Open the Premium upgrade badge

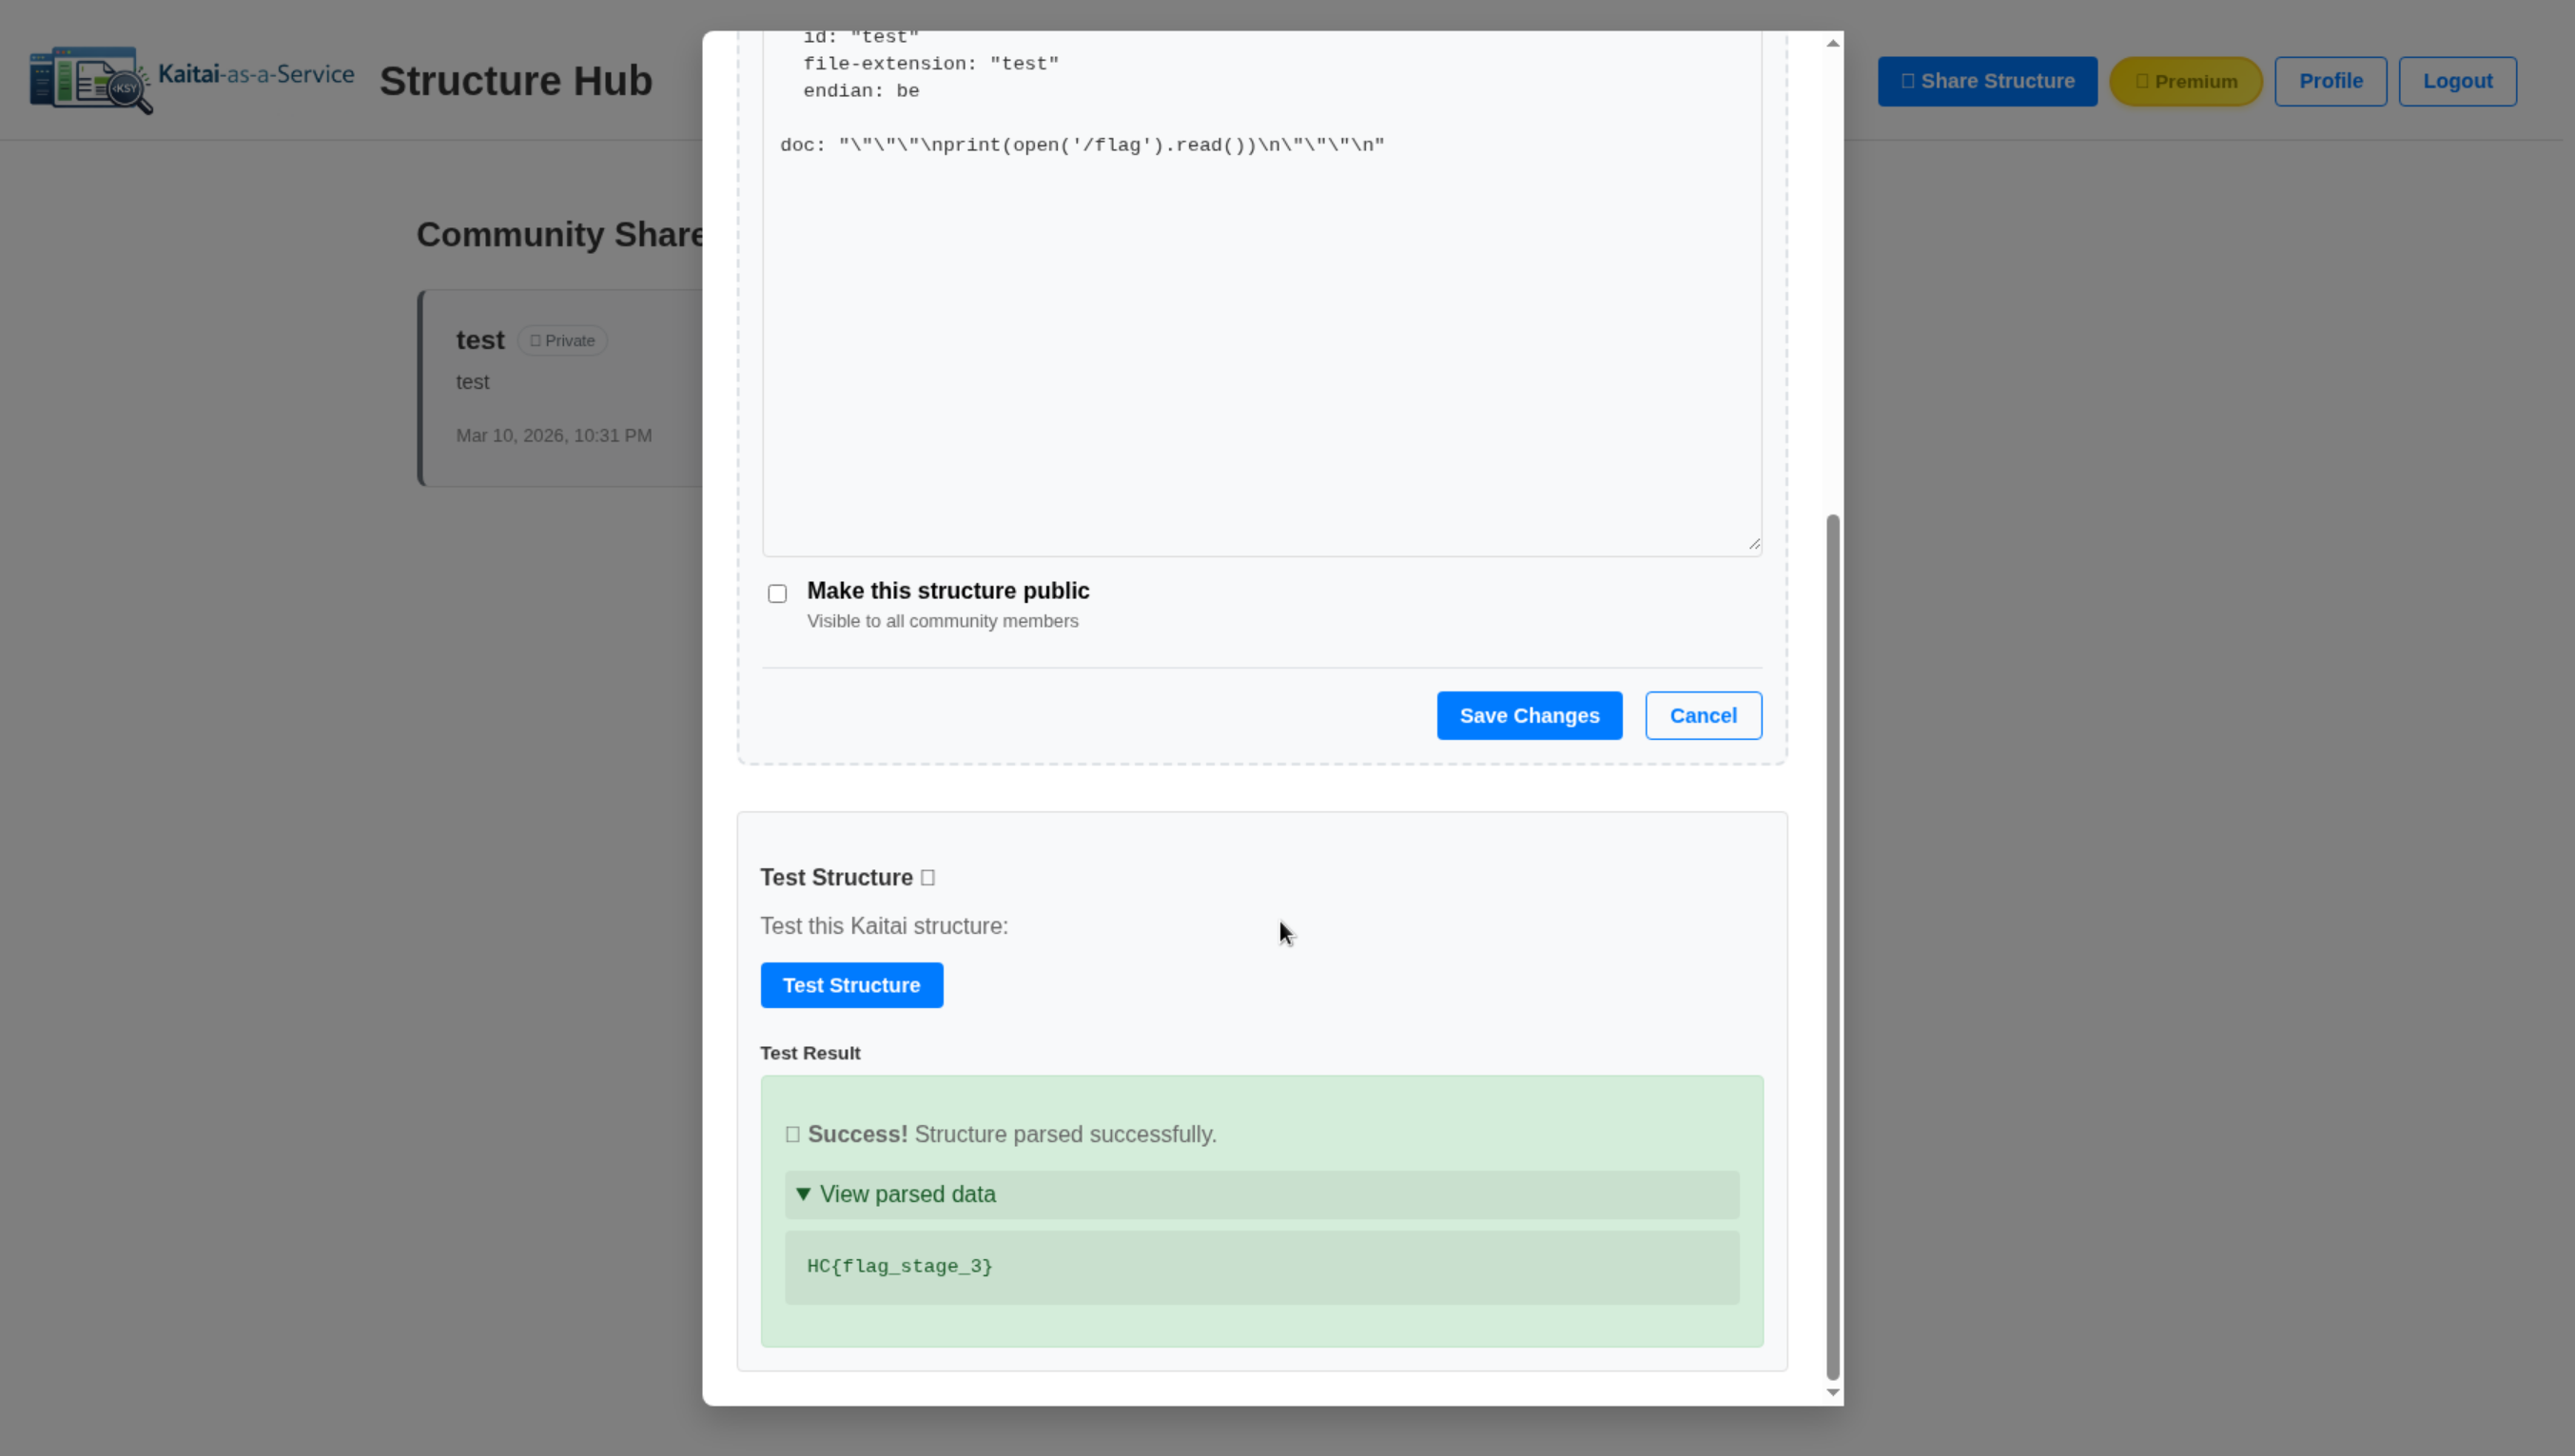coord(2185,81)
